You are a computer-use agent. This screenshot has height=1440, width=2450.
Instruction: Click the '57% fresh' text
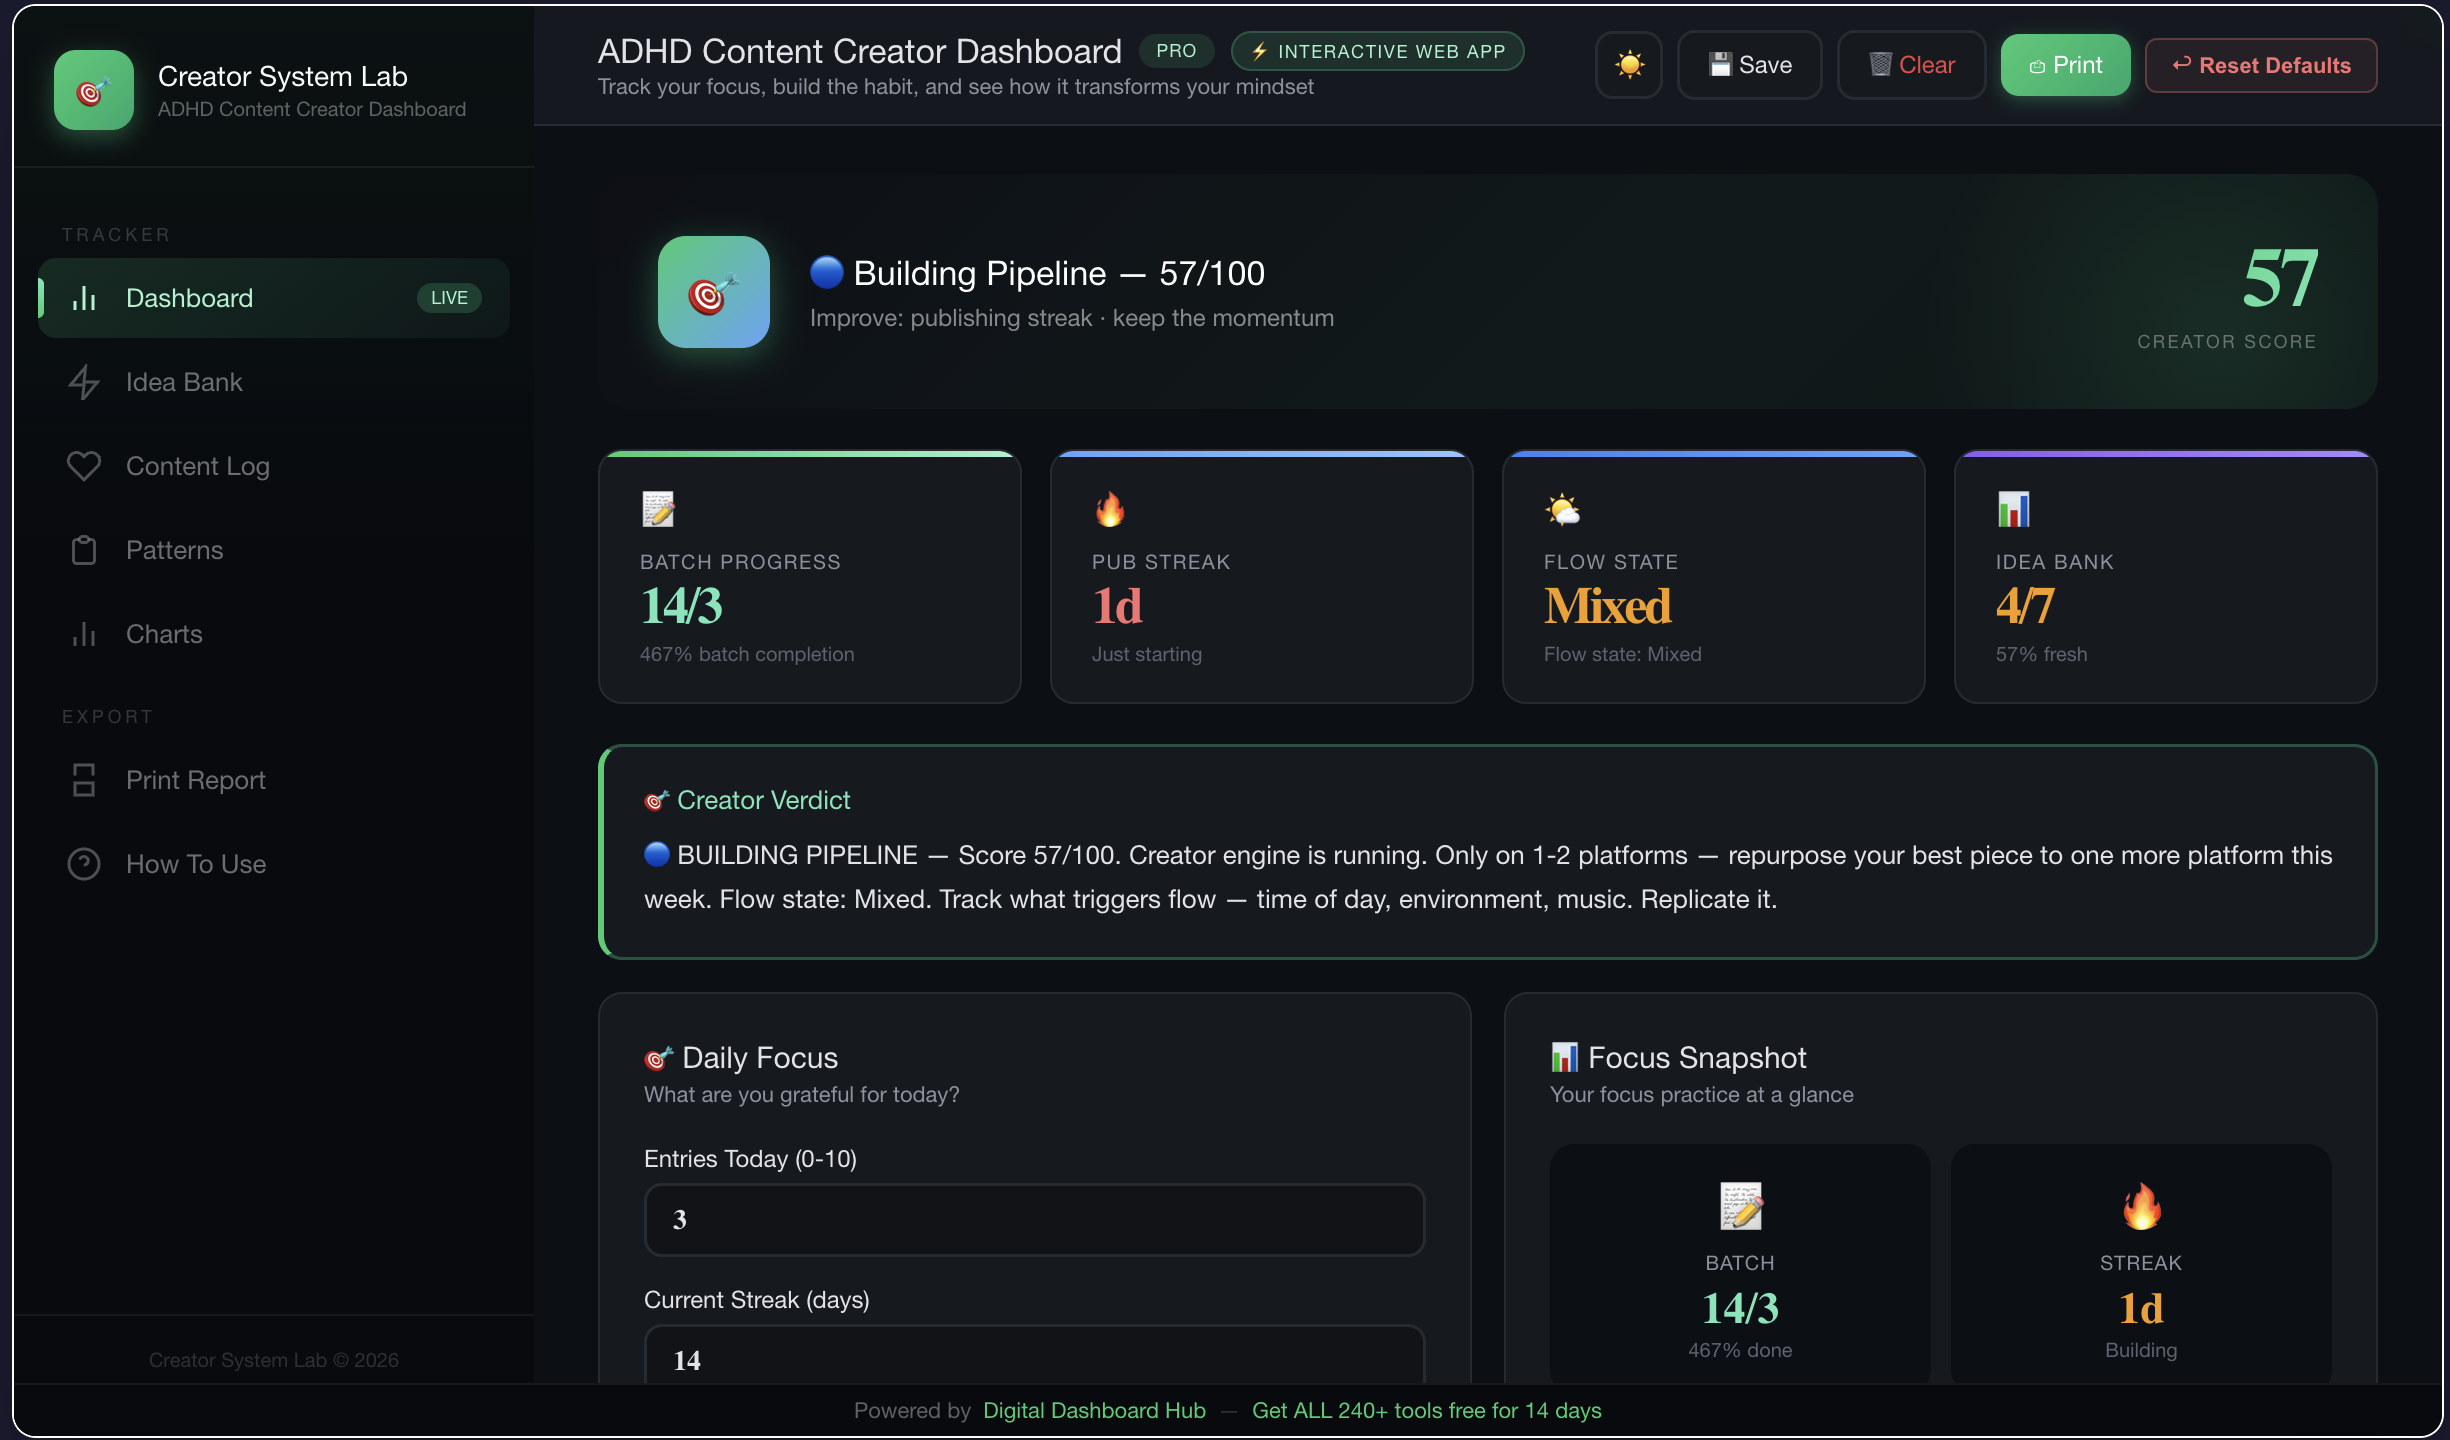click(2041, 654)
